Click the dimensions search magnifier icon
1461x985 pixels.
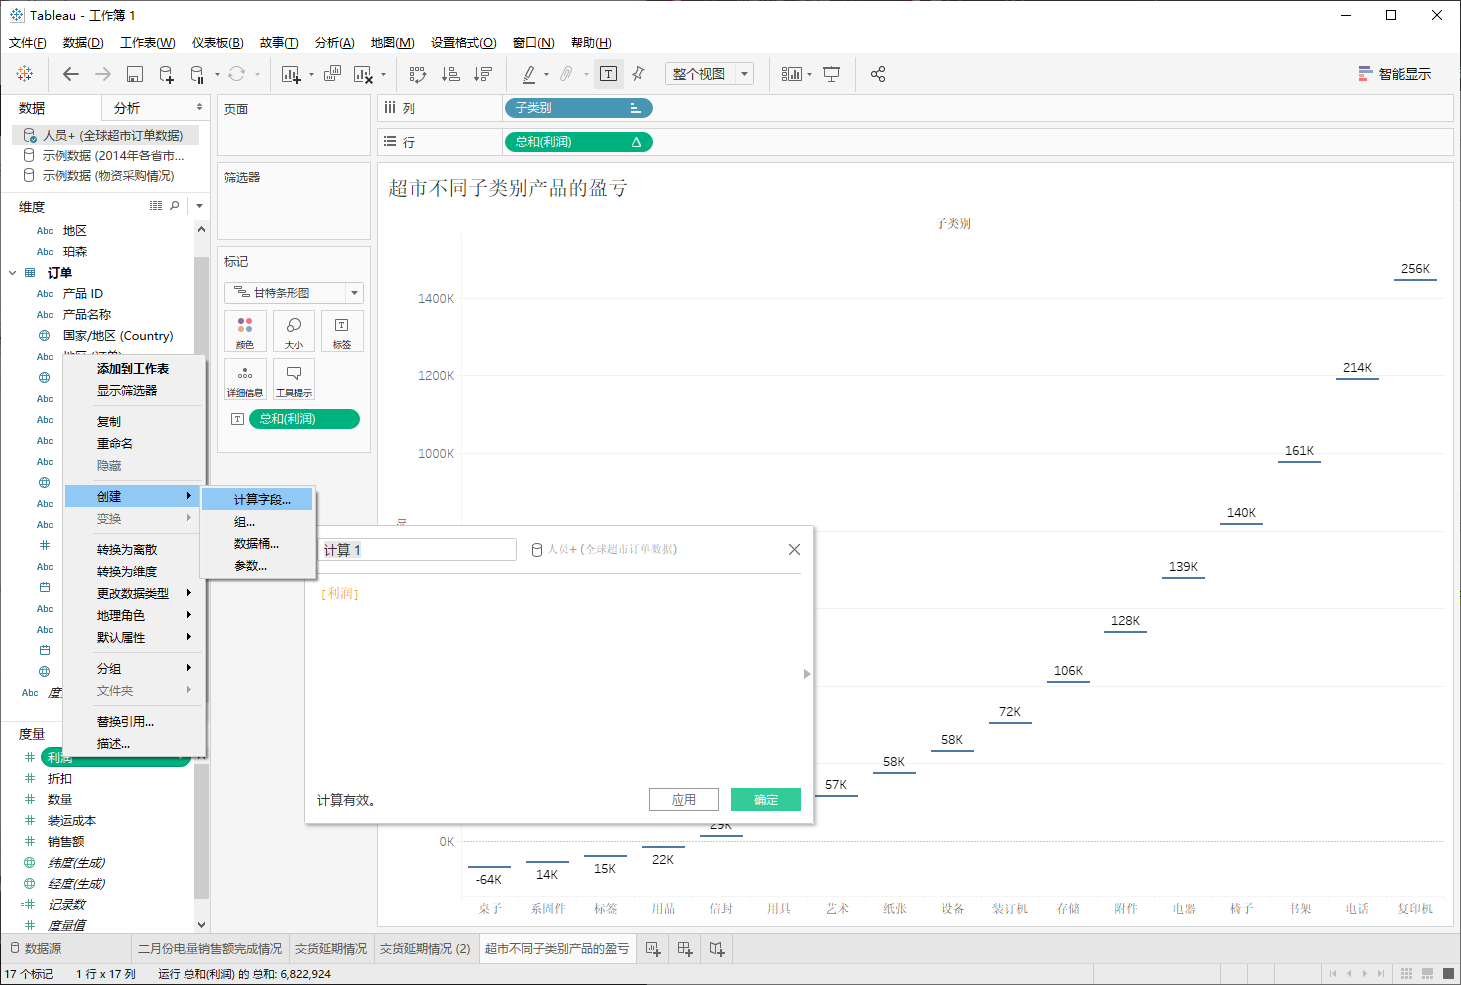click(175, 206)
